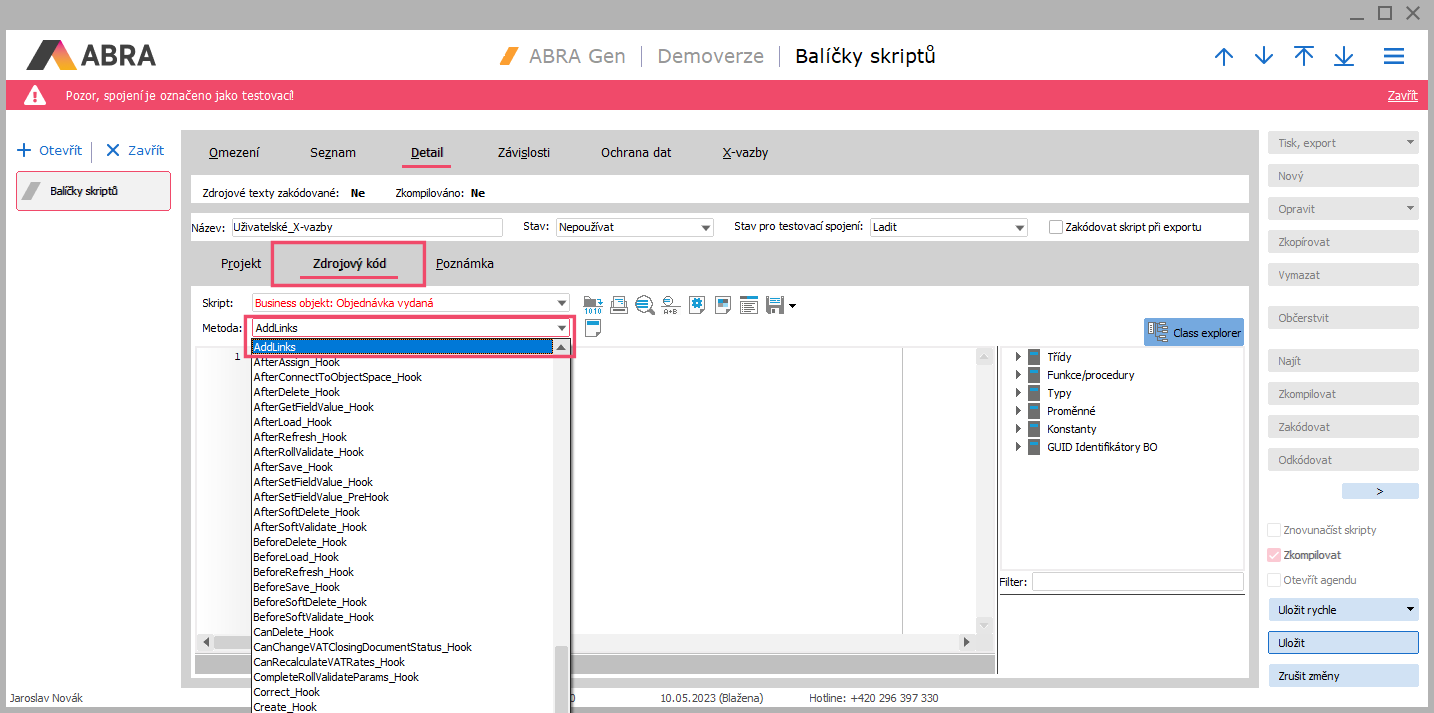Expand the 'Třídy' tree node
The height and width of the screenshot is (713, 1434).
[1018, 357]
